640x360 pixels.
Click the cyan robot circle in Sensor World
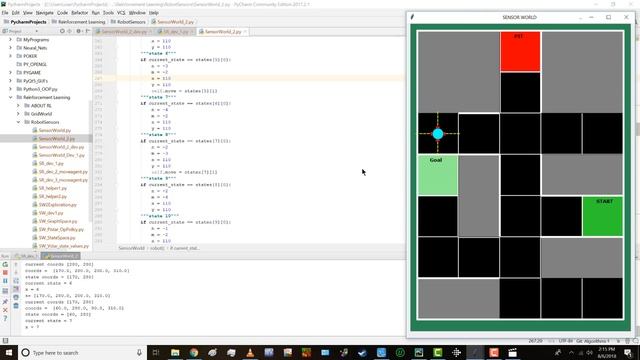[438, 133]
